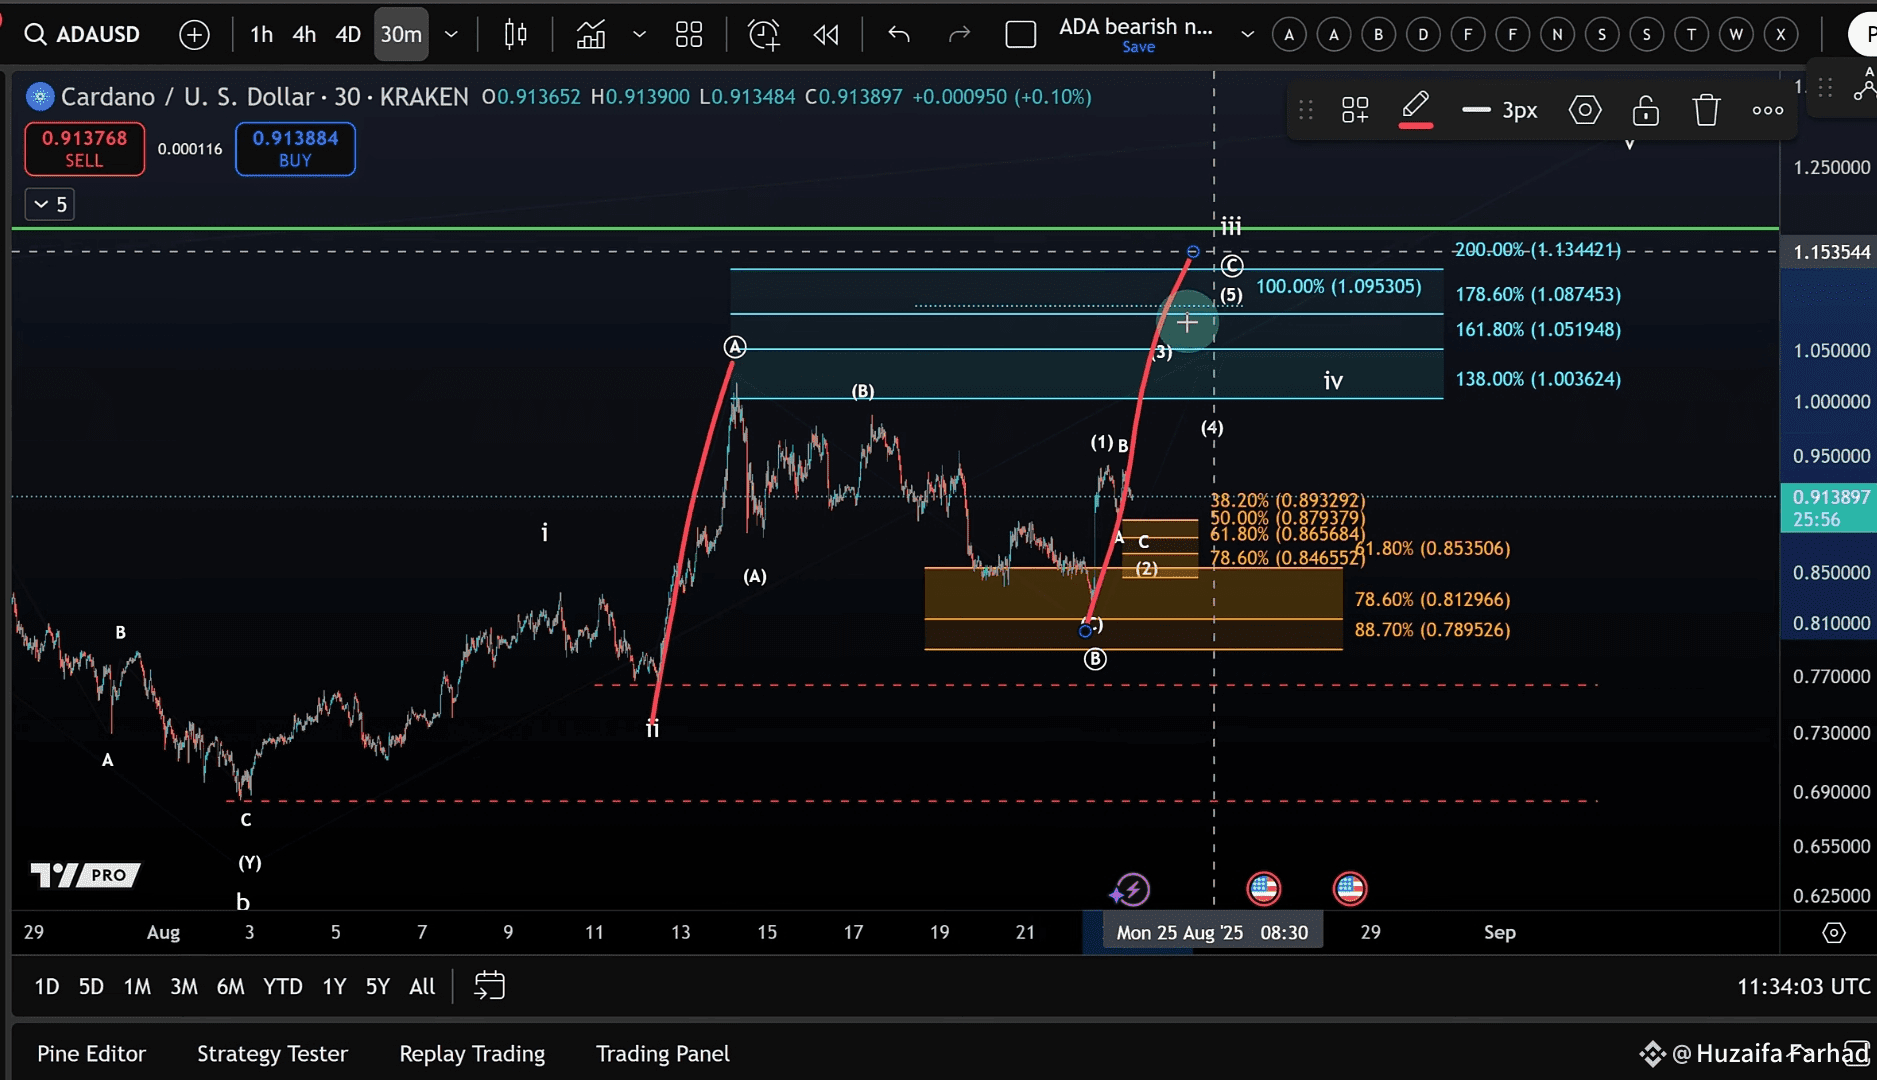Expand the indicators favorites dropdown arrow
The width and height of the screenshot is (1877, 1080).
point(639,35)
